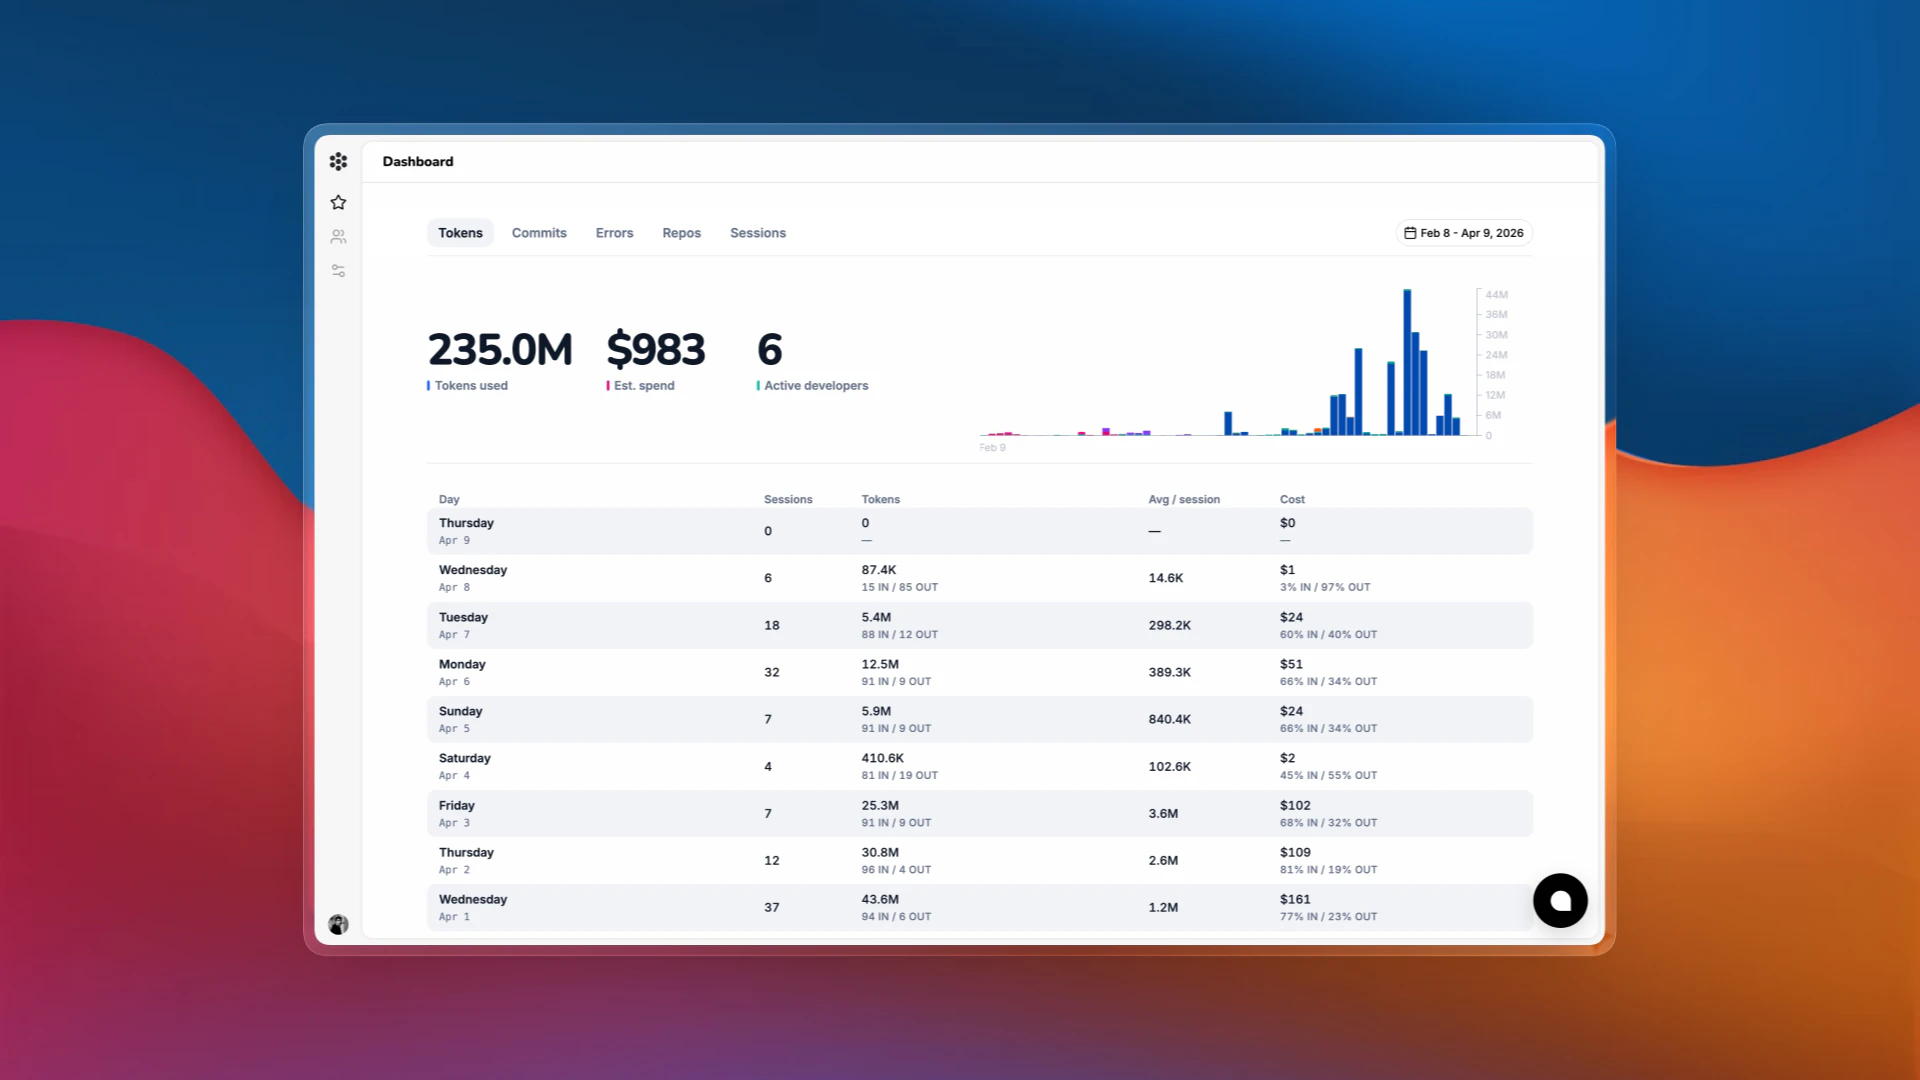Click the Dashboard title in the header
Screen dimensions: 1920x1080
point(417,161)
